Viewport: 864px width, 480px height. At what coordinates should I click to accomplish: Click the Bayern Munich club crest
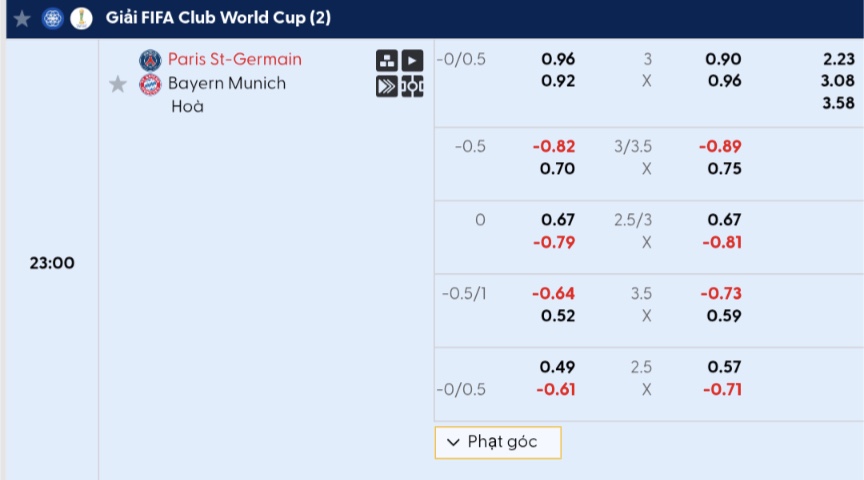[150, 84]
